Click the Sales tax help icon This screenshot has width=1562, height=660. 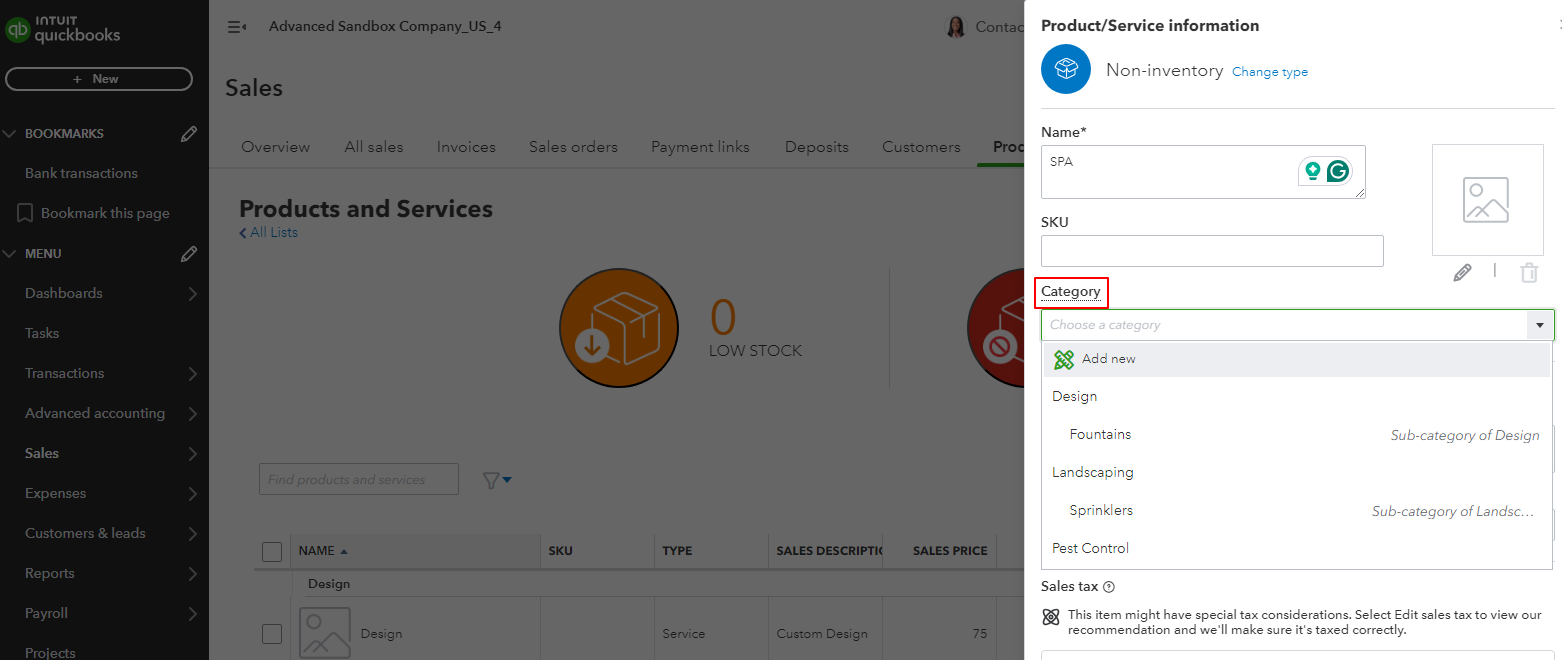[1109, 588]
